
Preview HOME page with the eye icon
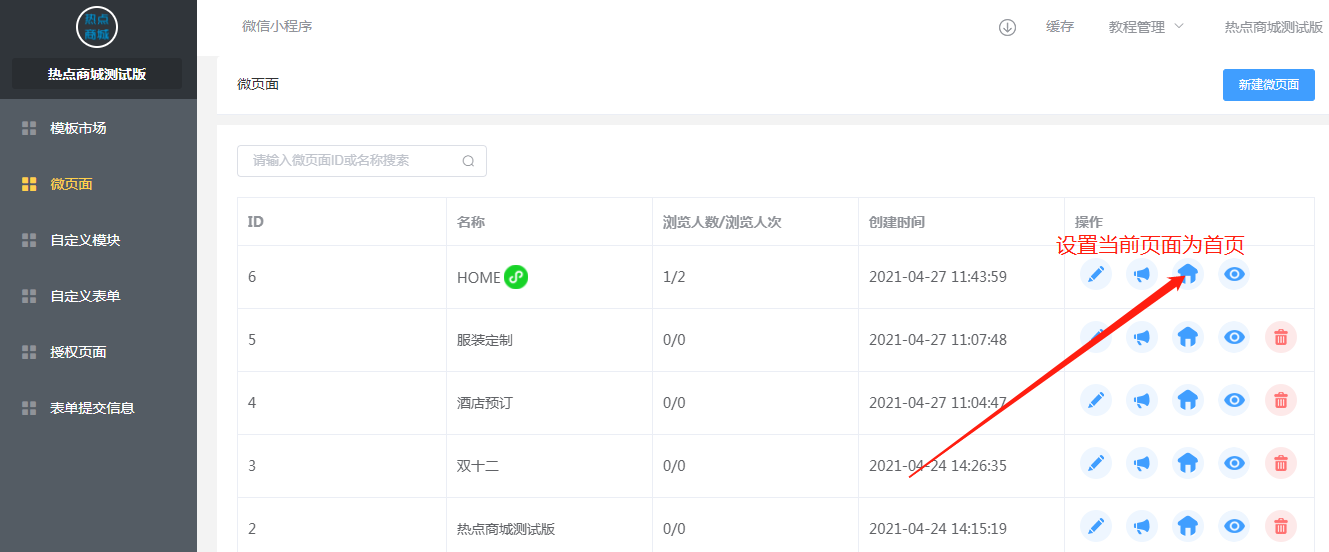[1234, 274]
